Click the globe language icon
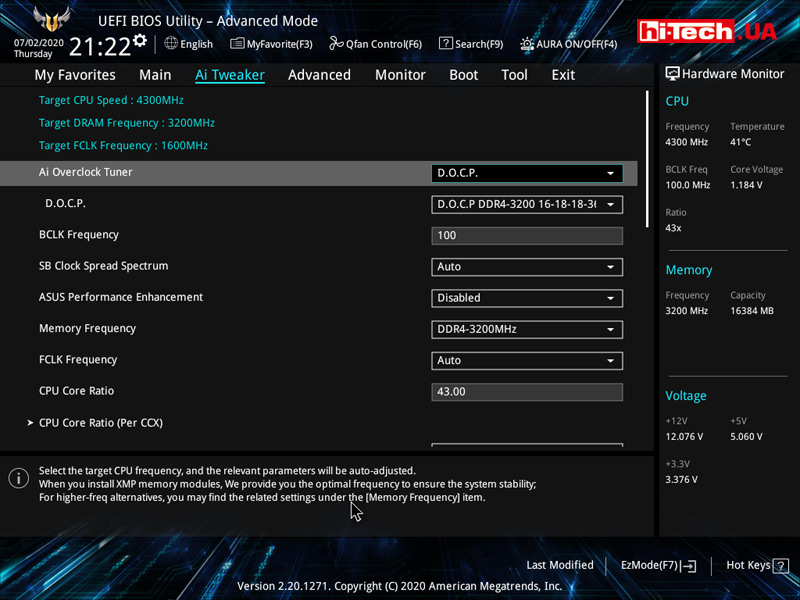Screen dimensions: 800x600 click(171, 43)
